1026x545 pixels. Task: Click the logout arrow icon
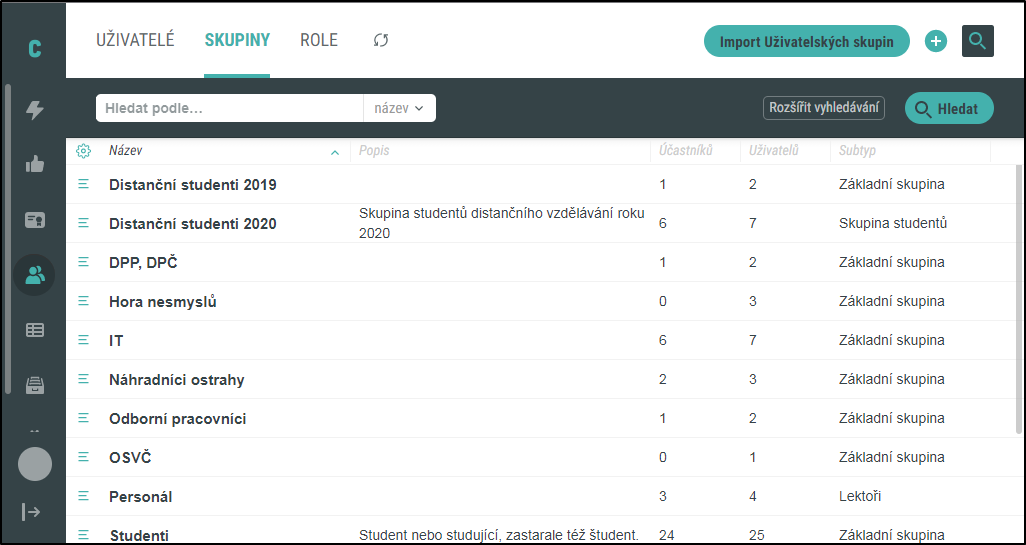click(31, 512)
